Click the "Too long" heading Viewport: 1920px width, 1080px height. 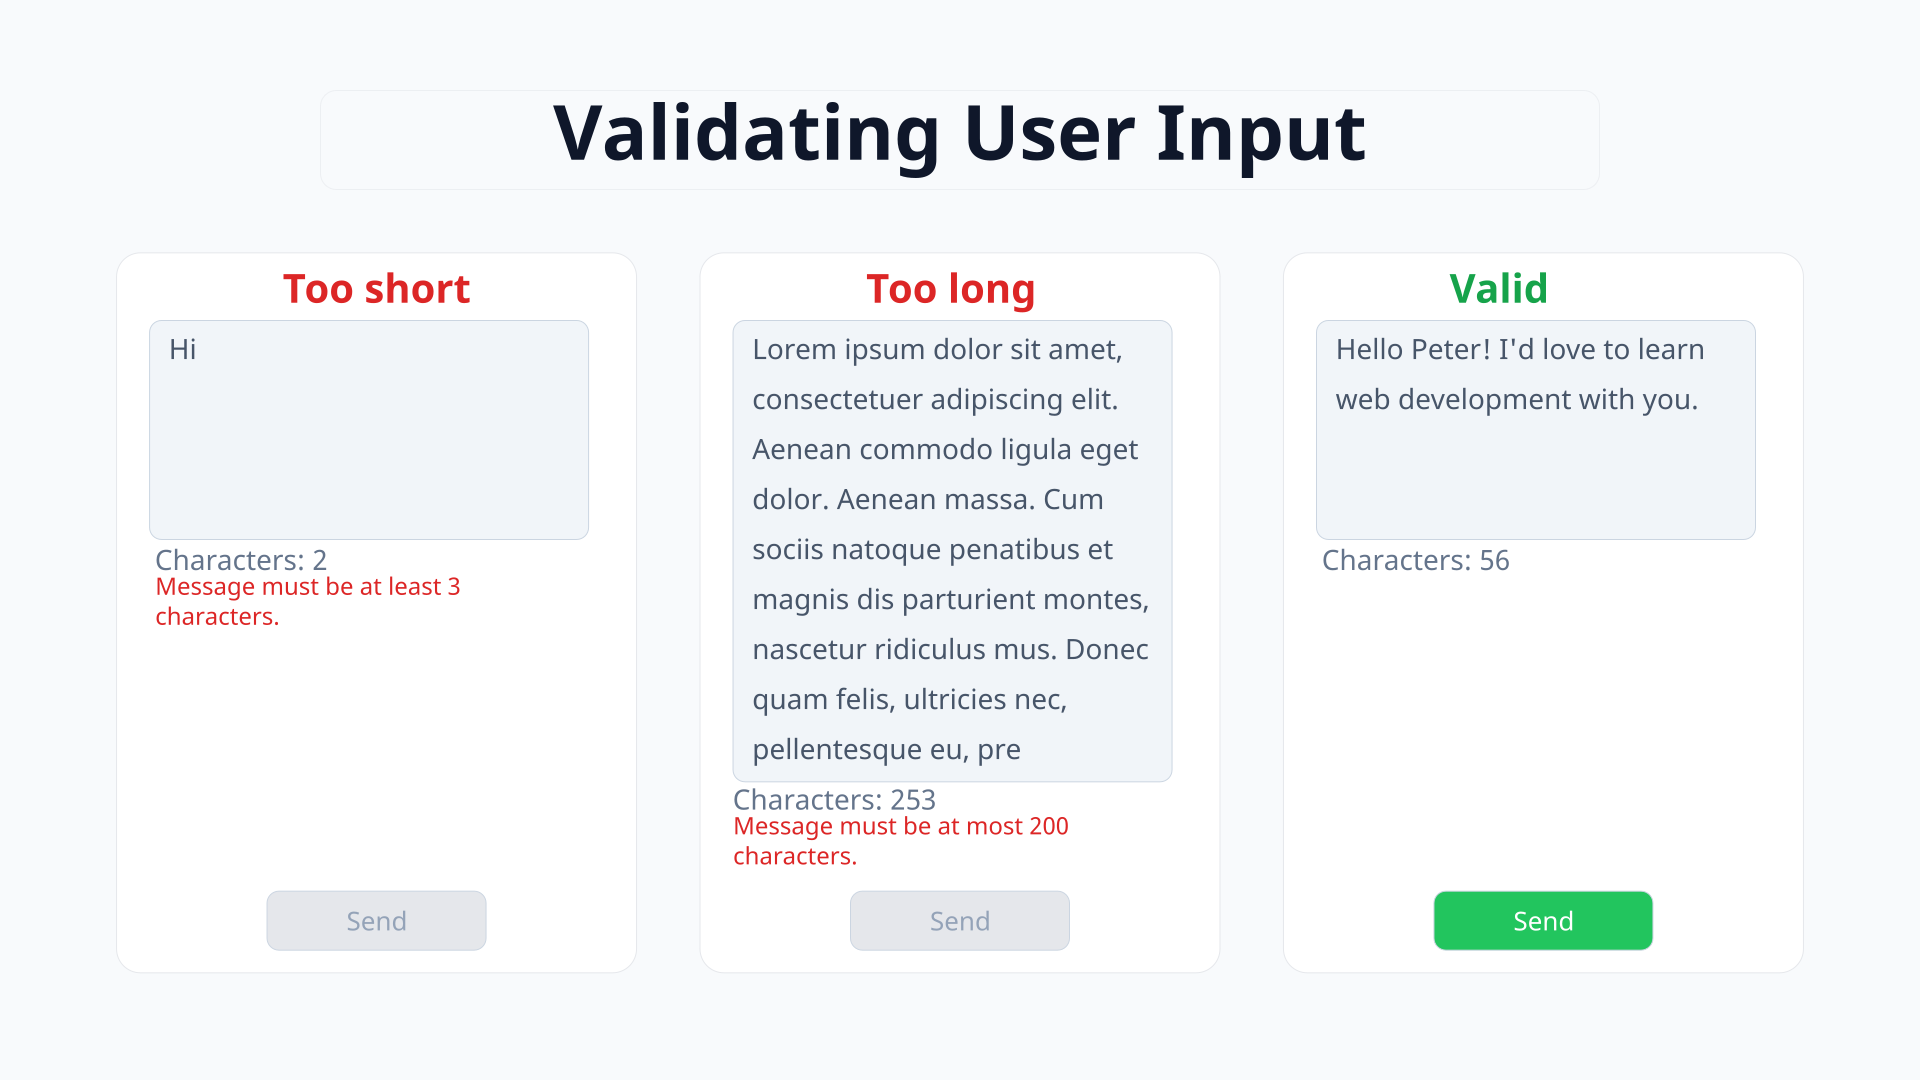point(950,289)
